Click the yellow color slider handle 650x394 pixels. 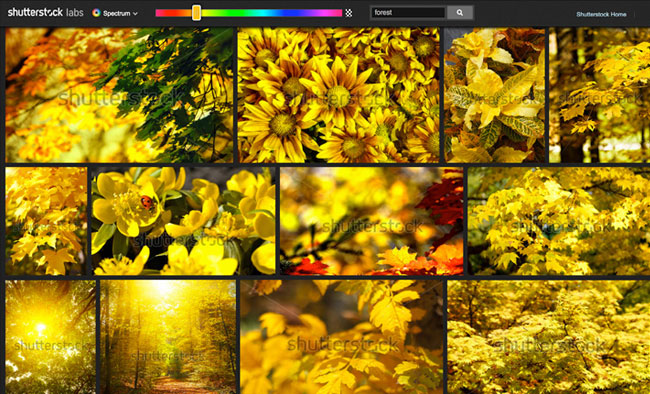pos(196,13)
